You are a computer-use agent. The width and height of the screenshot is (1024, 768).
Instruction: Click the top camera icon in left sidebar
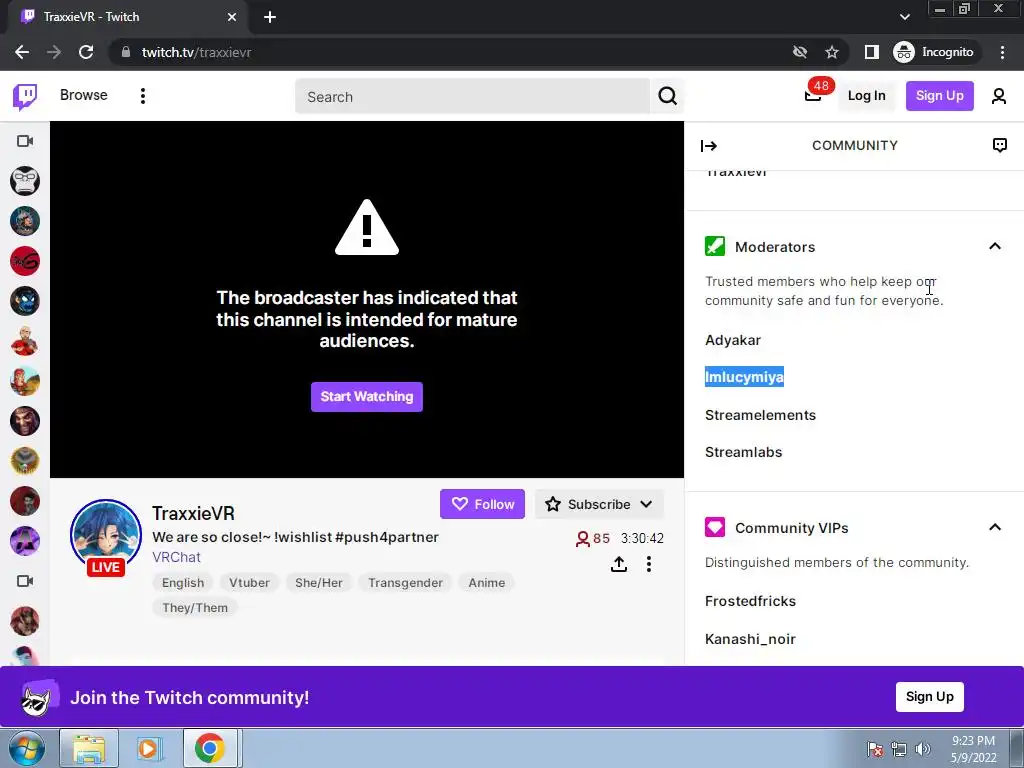pyautogui.click(x=25, y=141)
